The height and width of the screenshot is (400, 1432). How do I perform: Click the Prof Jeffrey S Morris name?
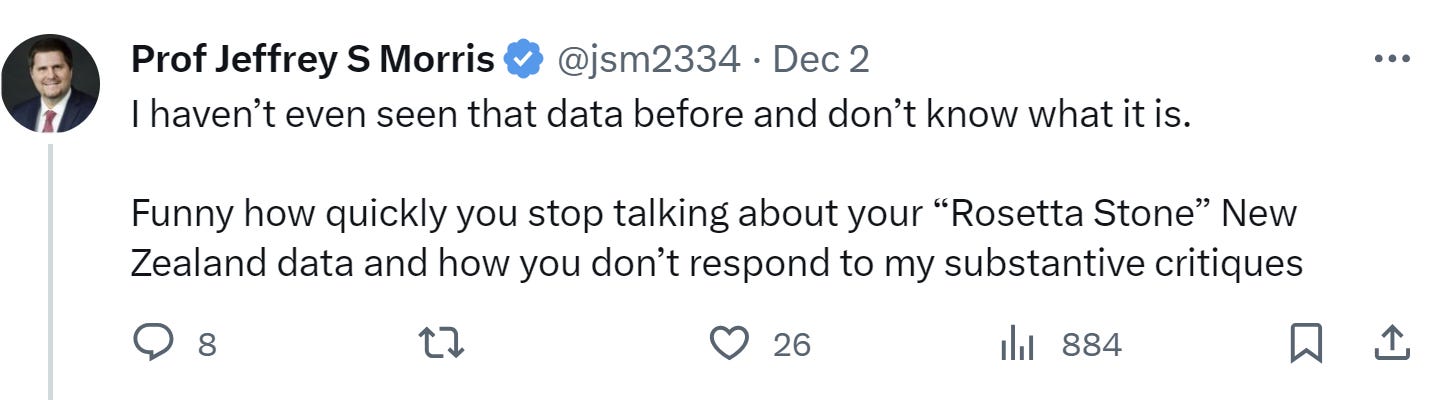pyautogui.click(x=313, y=60)
